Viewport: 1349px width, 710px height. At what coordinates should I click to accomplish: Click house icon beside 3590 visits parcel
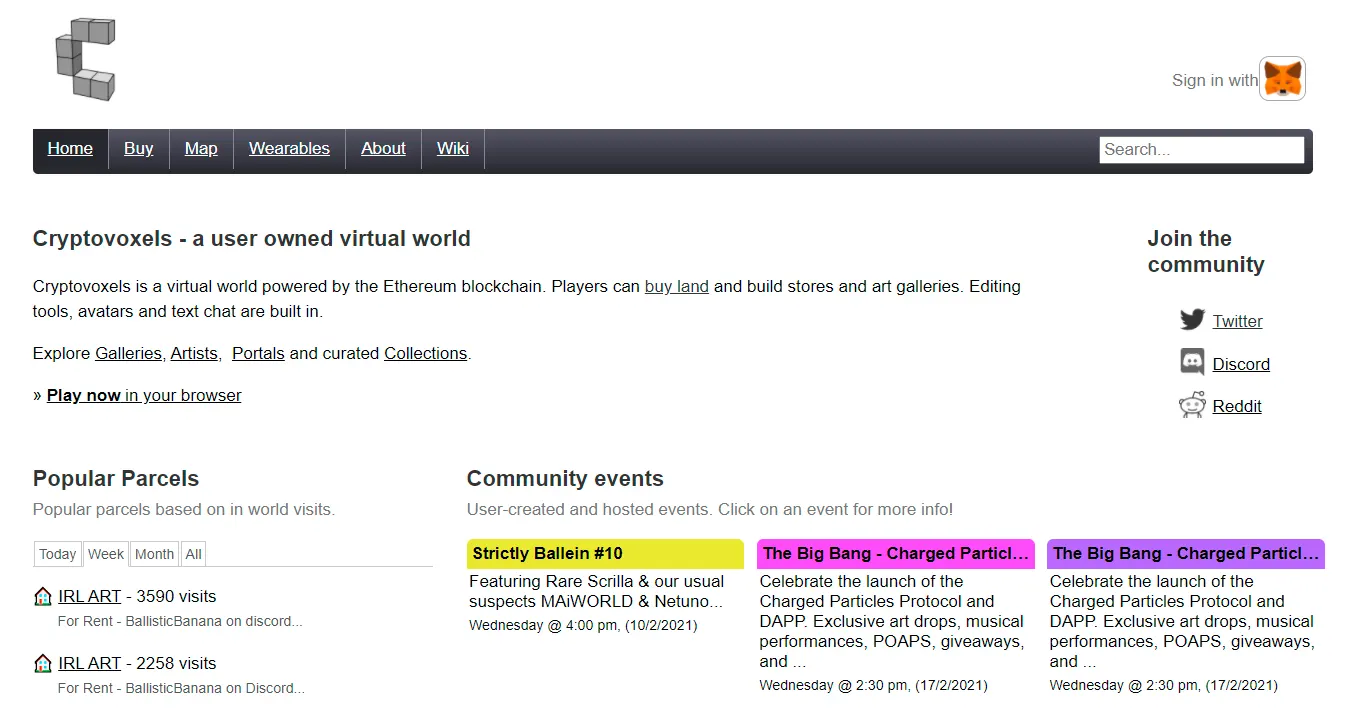coord(43,597)
